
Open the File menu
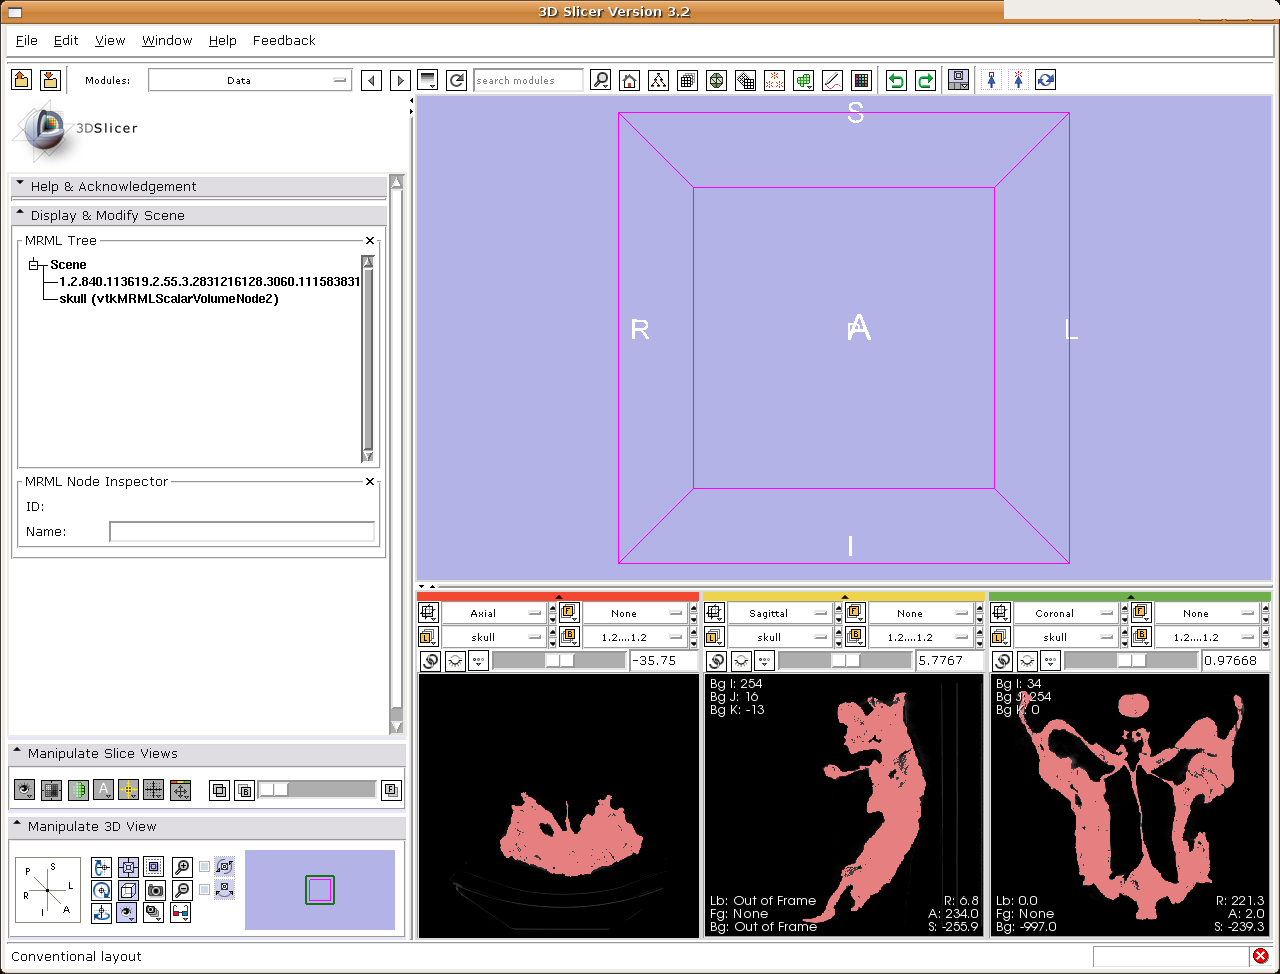pyautogui.click(x=27, y=41)
